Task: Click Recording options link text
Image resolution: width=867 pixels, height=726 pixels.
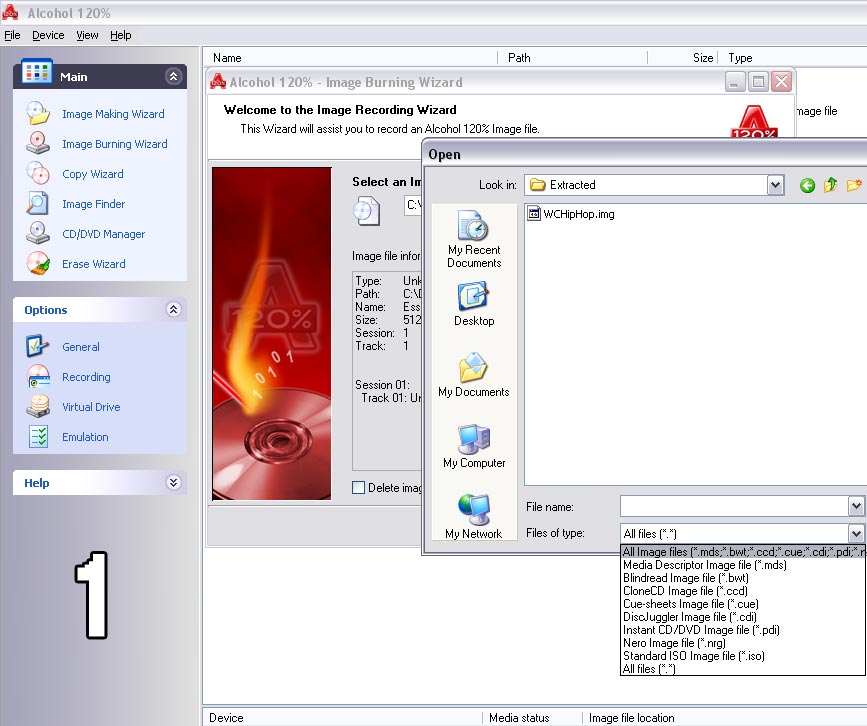Action: tap(86, 377)
